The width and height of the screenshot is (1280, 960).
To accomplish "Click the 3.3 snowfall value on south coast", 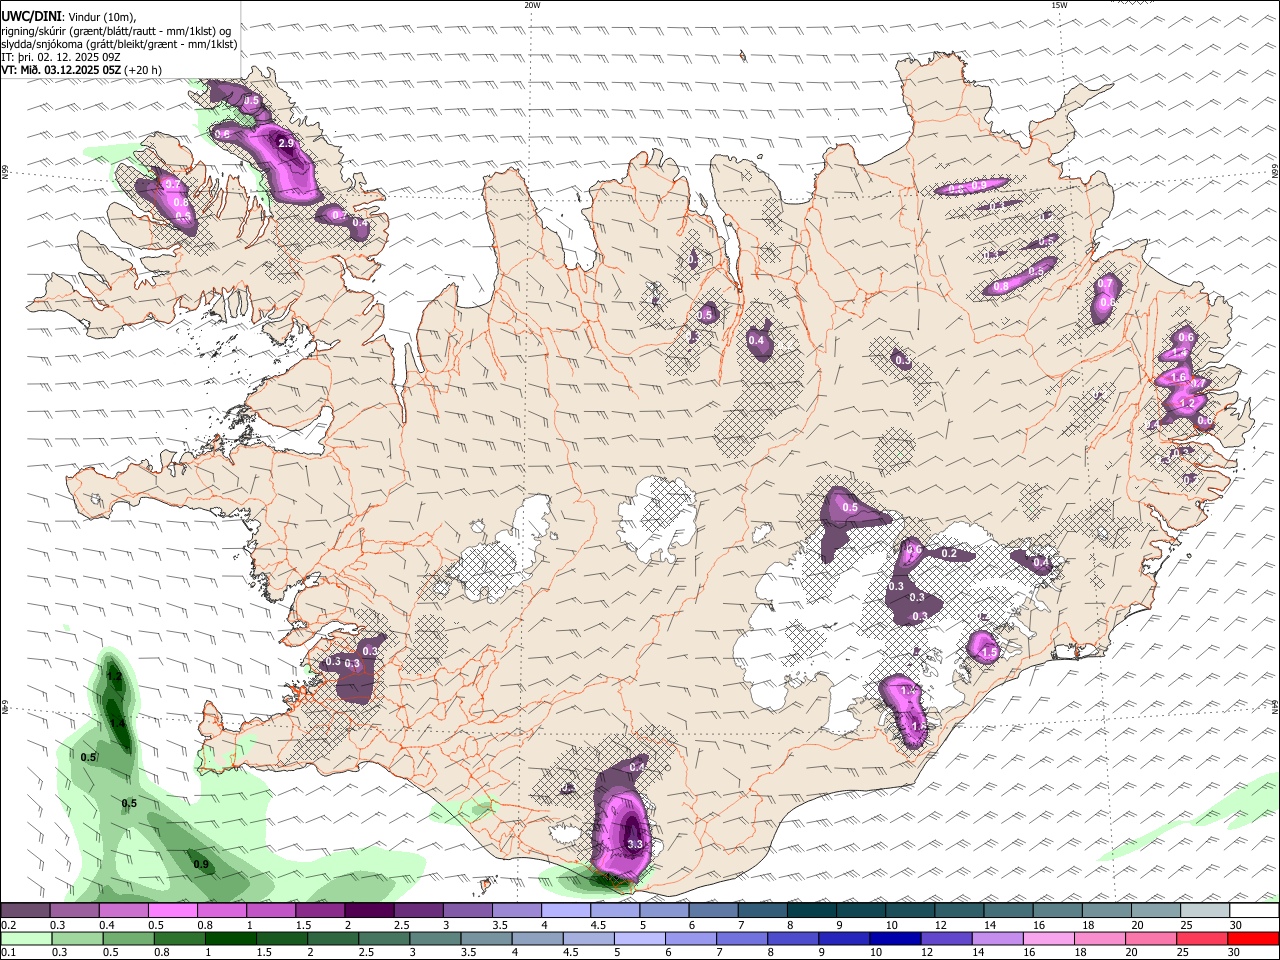I will (x=635, y=844).
